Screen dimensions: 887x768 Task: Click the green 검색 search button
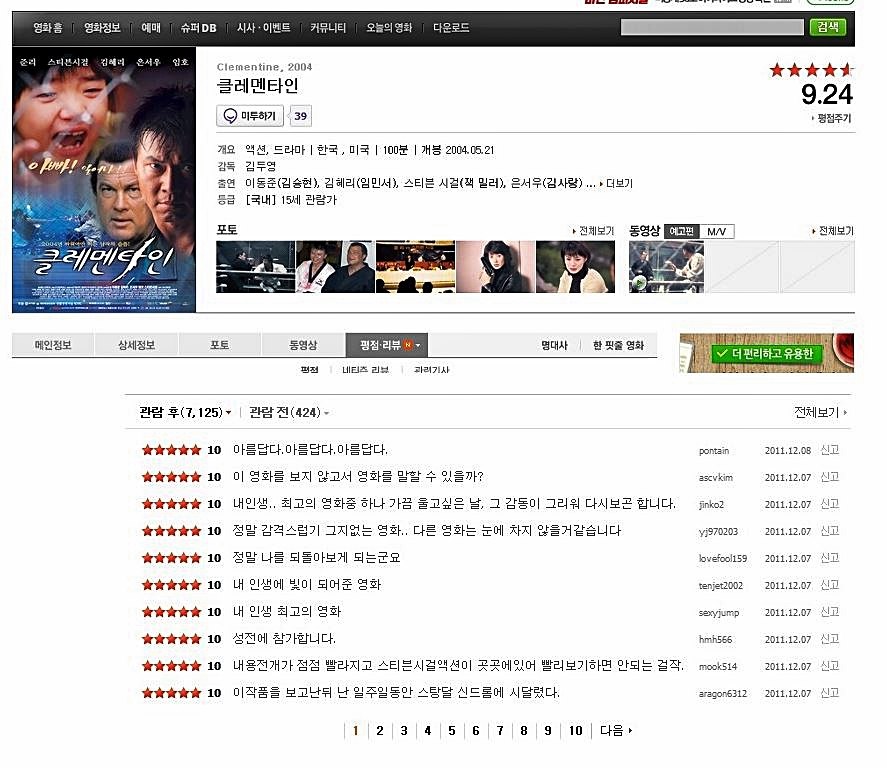click(828, 27)
